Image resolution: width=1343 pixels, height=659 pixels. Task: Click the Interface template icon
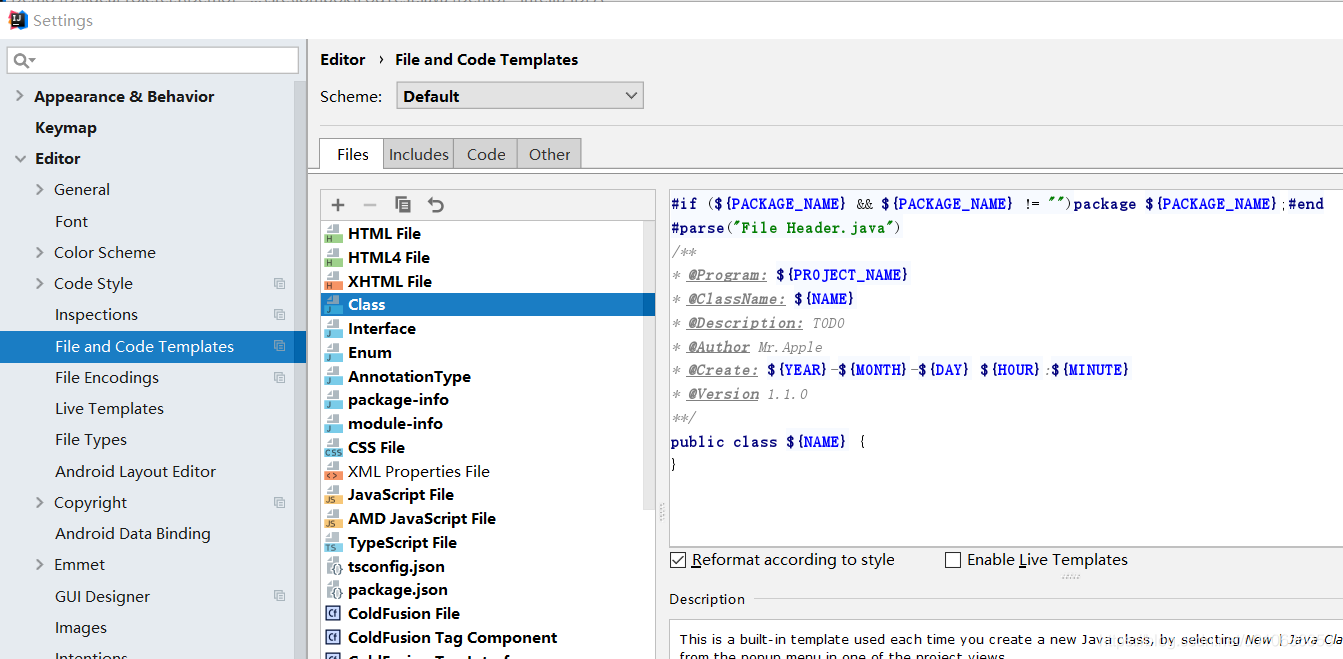[x=333, y=329]
